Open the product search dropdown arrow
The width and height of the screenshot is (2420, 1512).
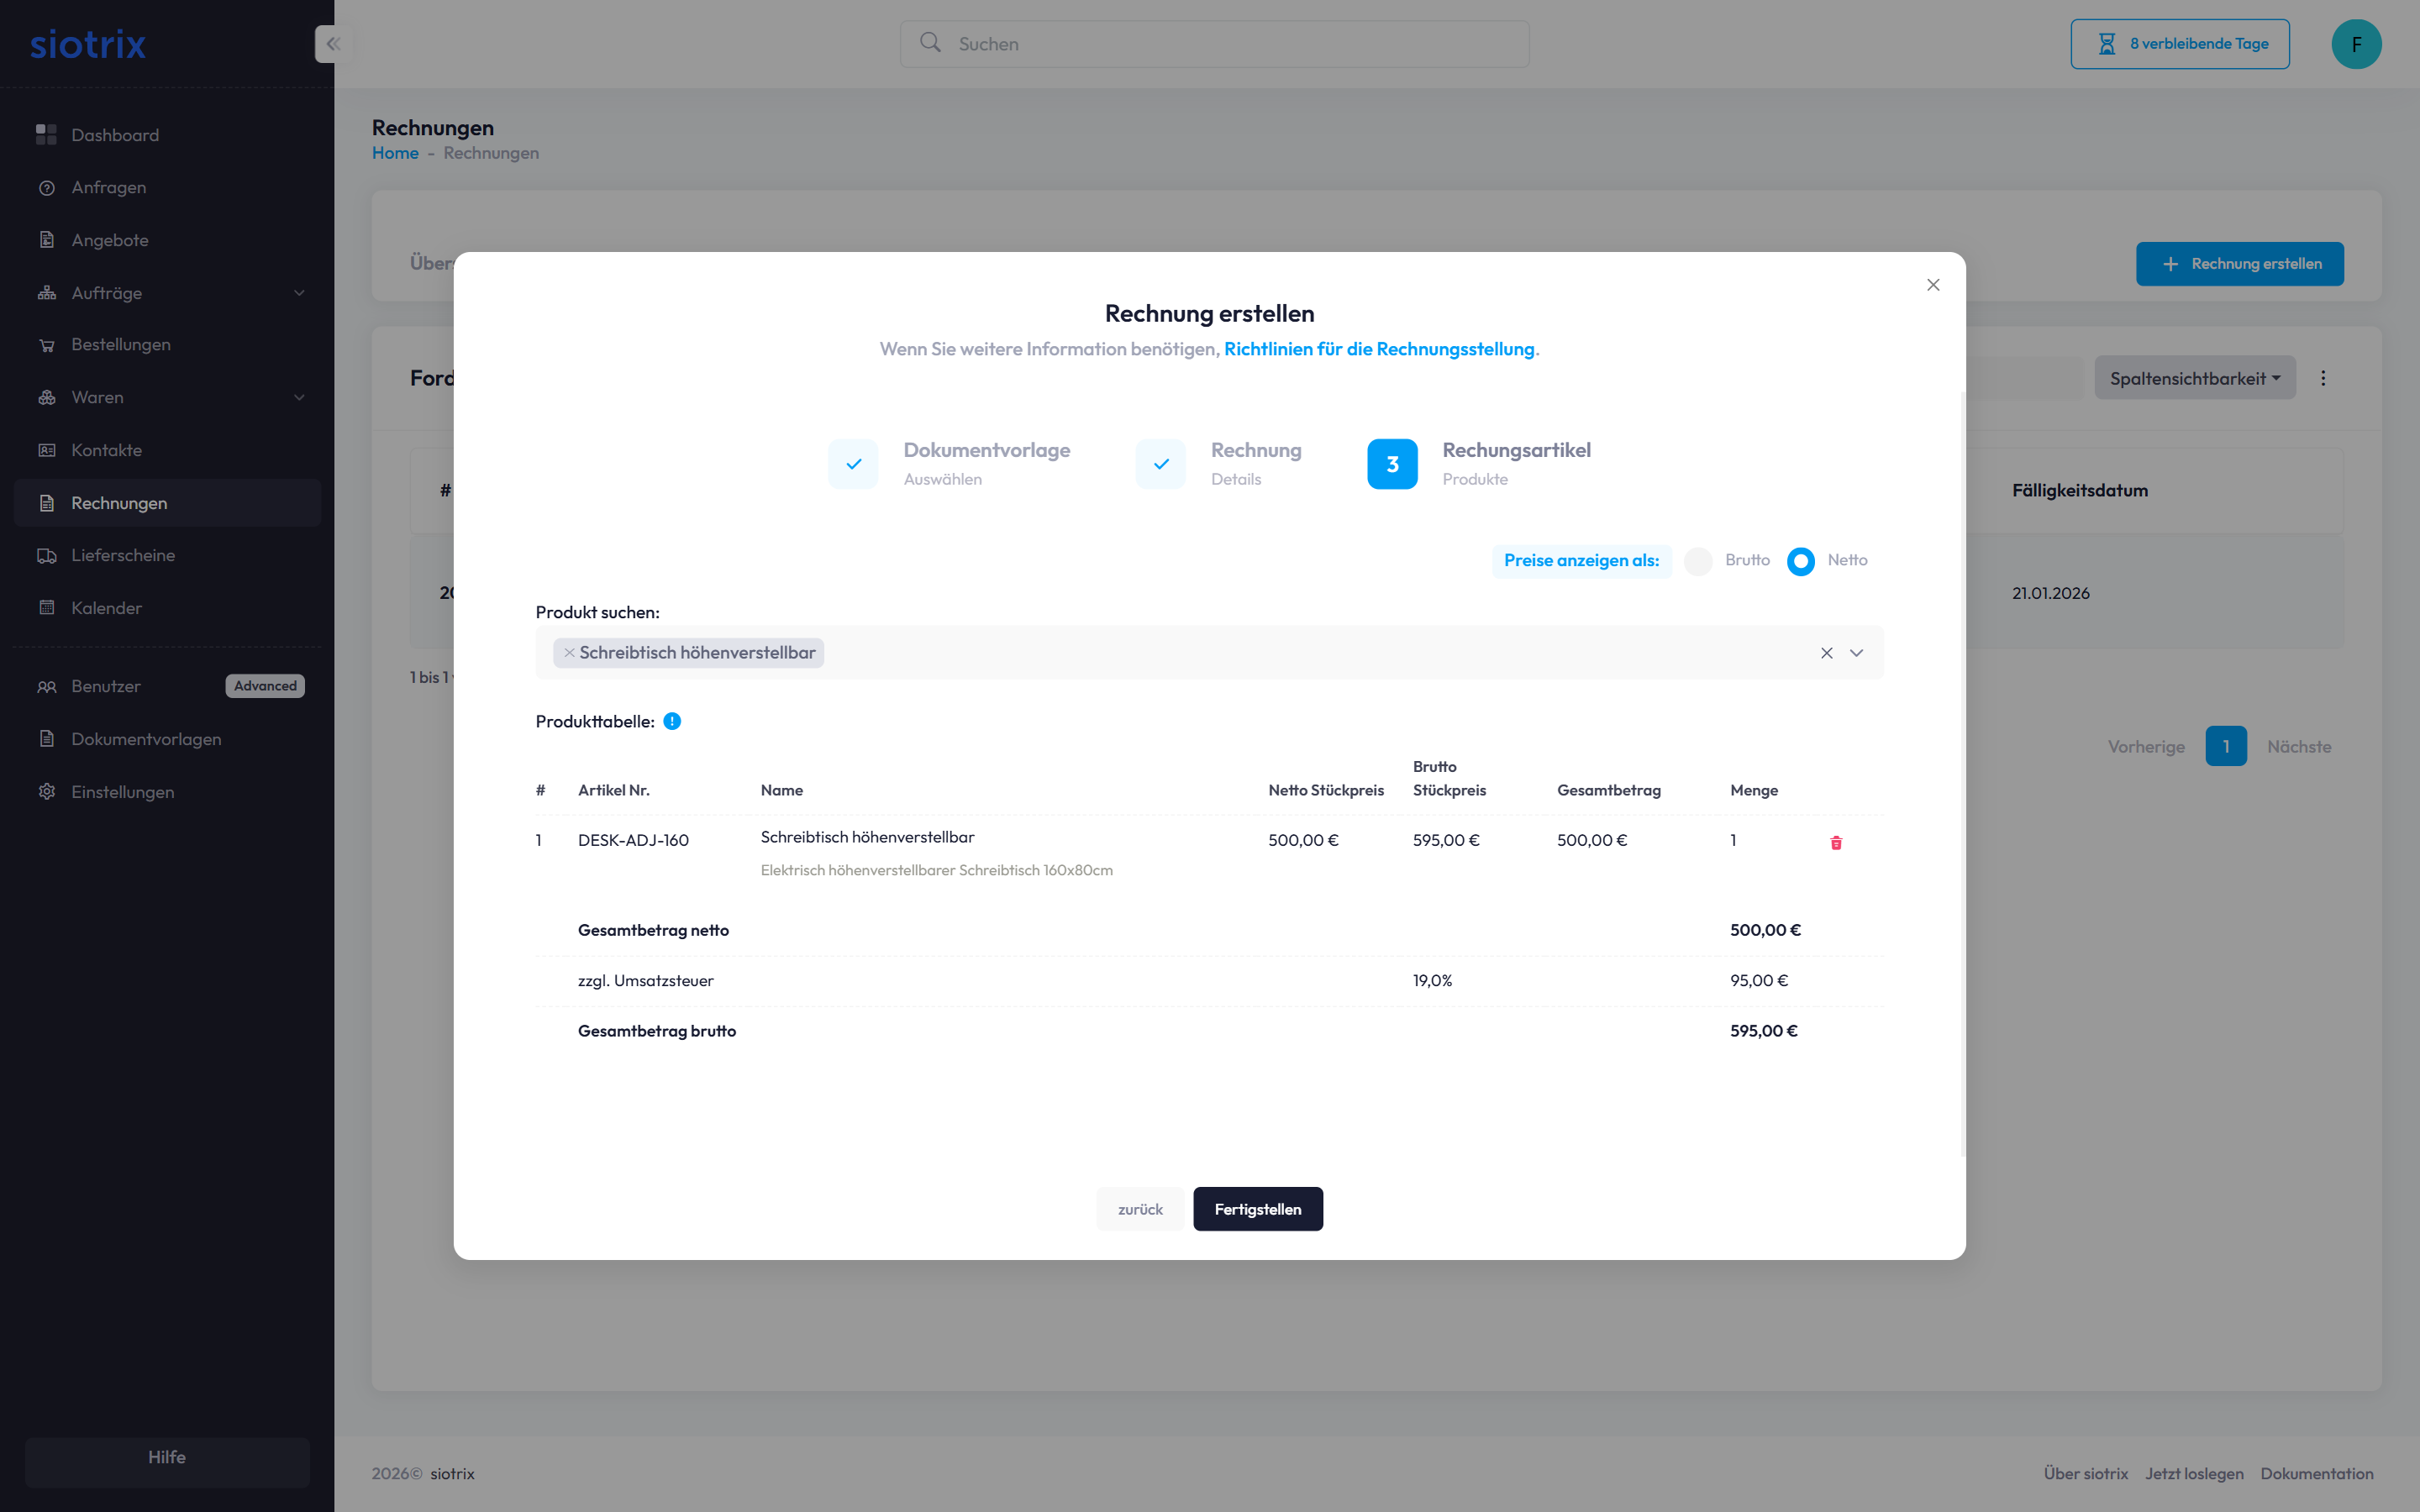coord(1856,653)
